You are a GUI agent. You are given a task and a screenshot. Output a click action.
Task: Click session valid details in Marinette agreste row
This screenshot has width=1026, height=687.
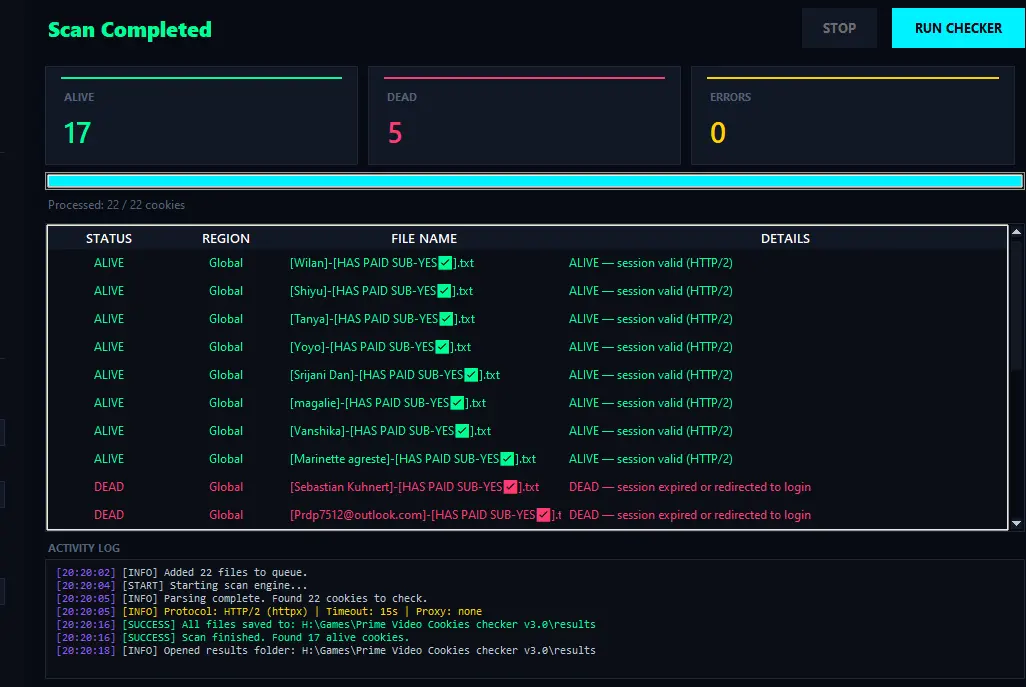point(650,459)
